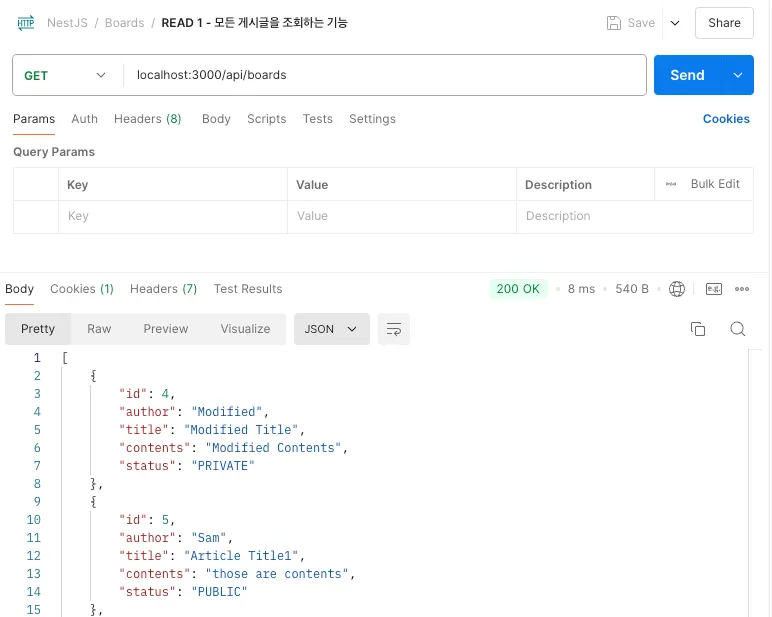Toggle word wrap in the response
Screen dimensions: 772x617
[x=394, y=329]
